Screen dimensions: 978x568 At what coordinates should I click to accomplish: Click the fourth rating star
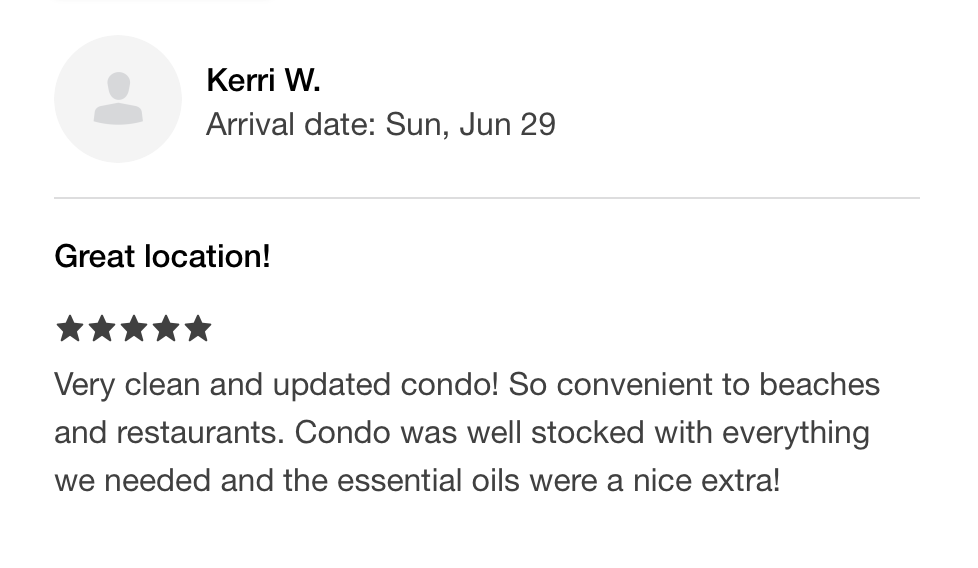(x=166, y=329)
